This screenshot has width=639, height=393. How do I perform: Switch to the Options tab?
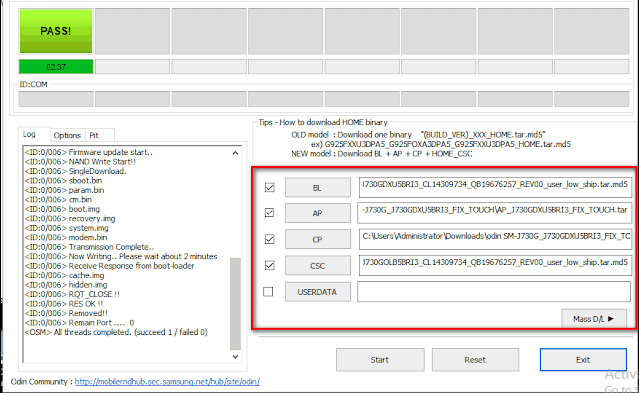pyautogui.click(x=67, y=135)
